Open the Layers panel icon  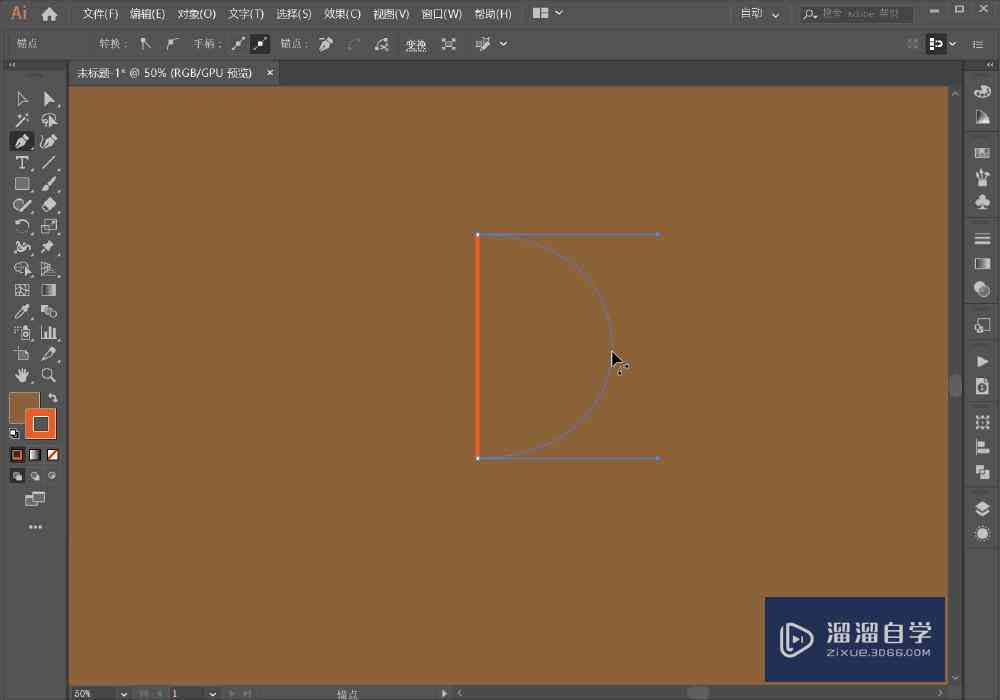[x=982, y=508]
